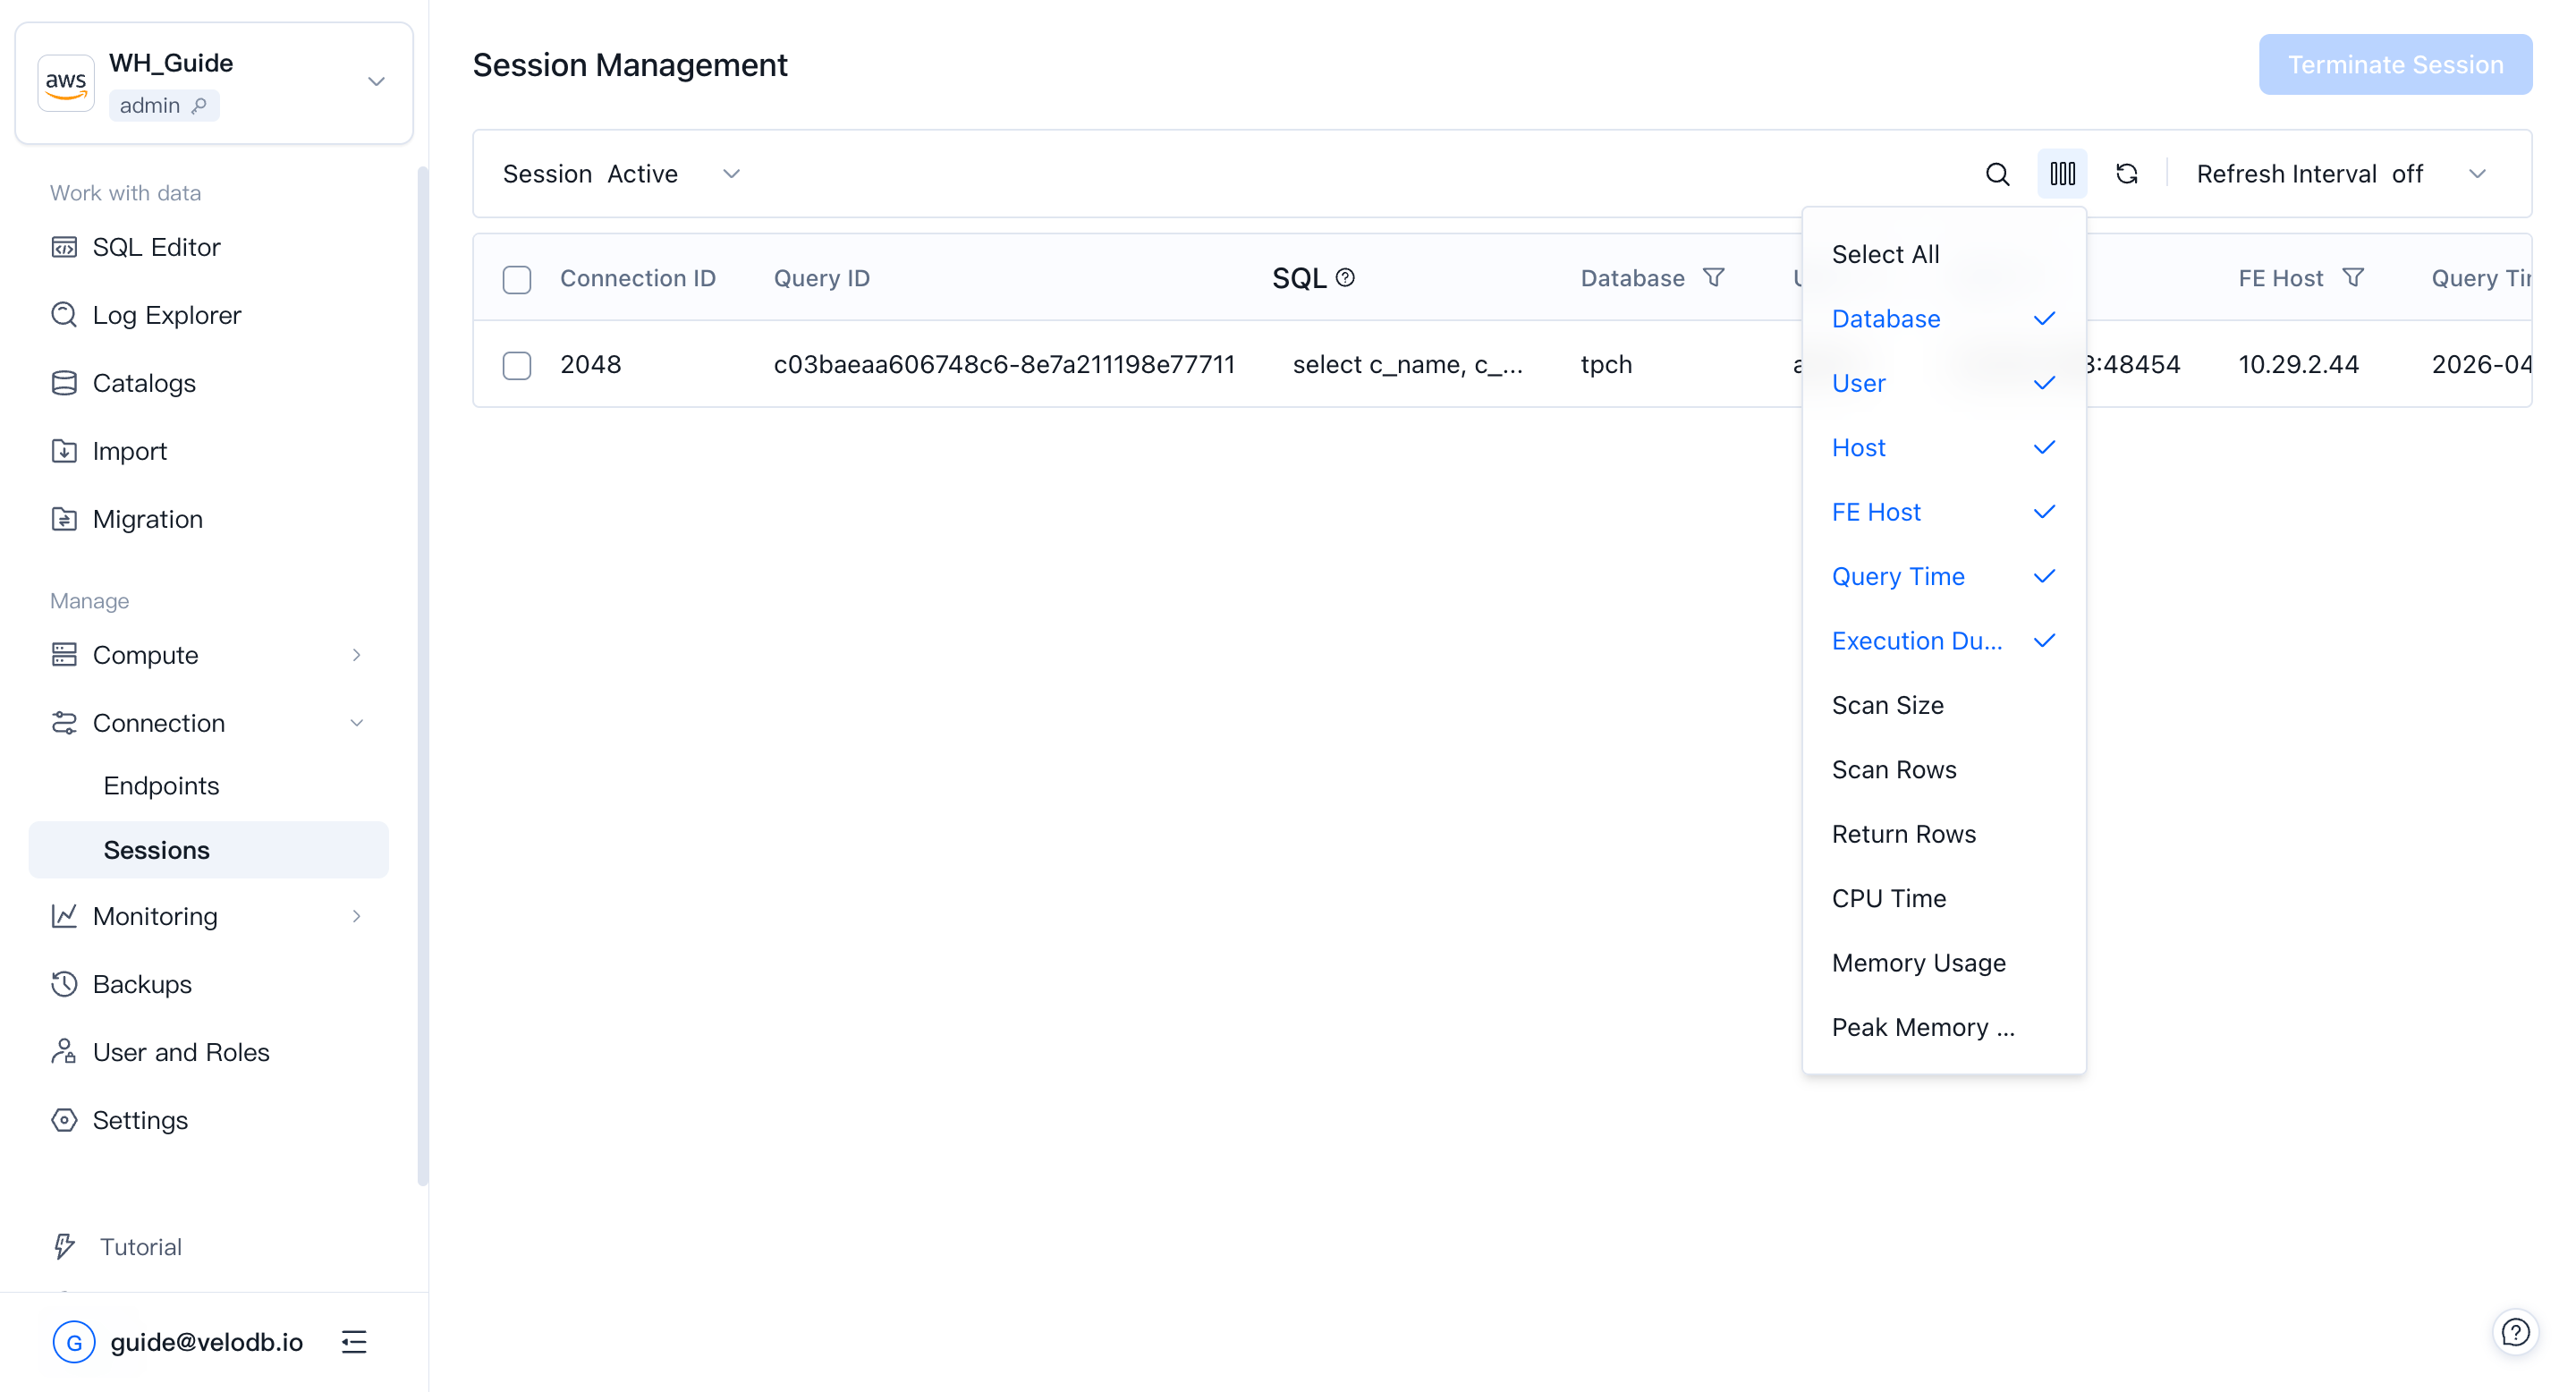The height and width of the screenshot is (1392, 2576).
Task: Click the Database column filter icon
Action: 1714,278
